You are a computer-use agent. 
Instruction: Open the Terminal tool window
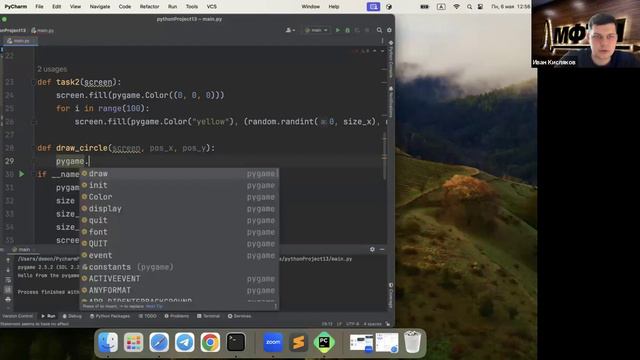[x=208, y=316]
